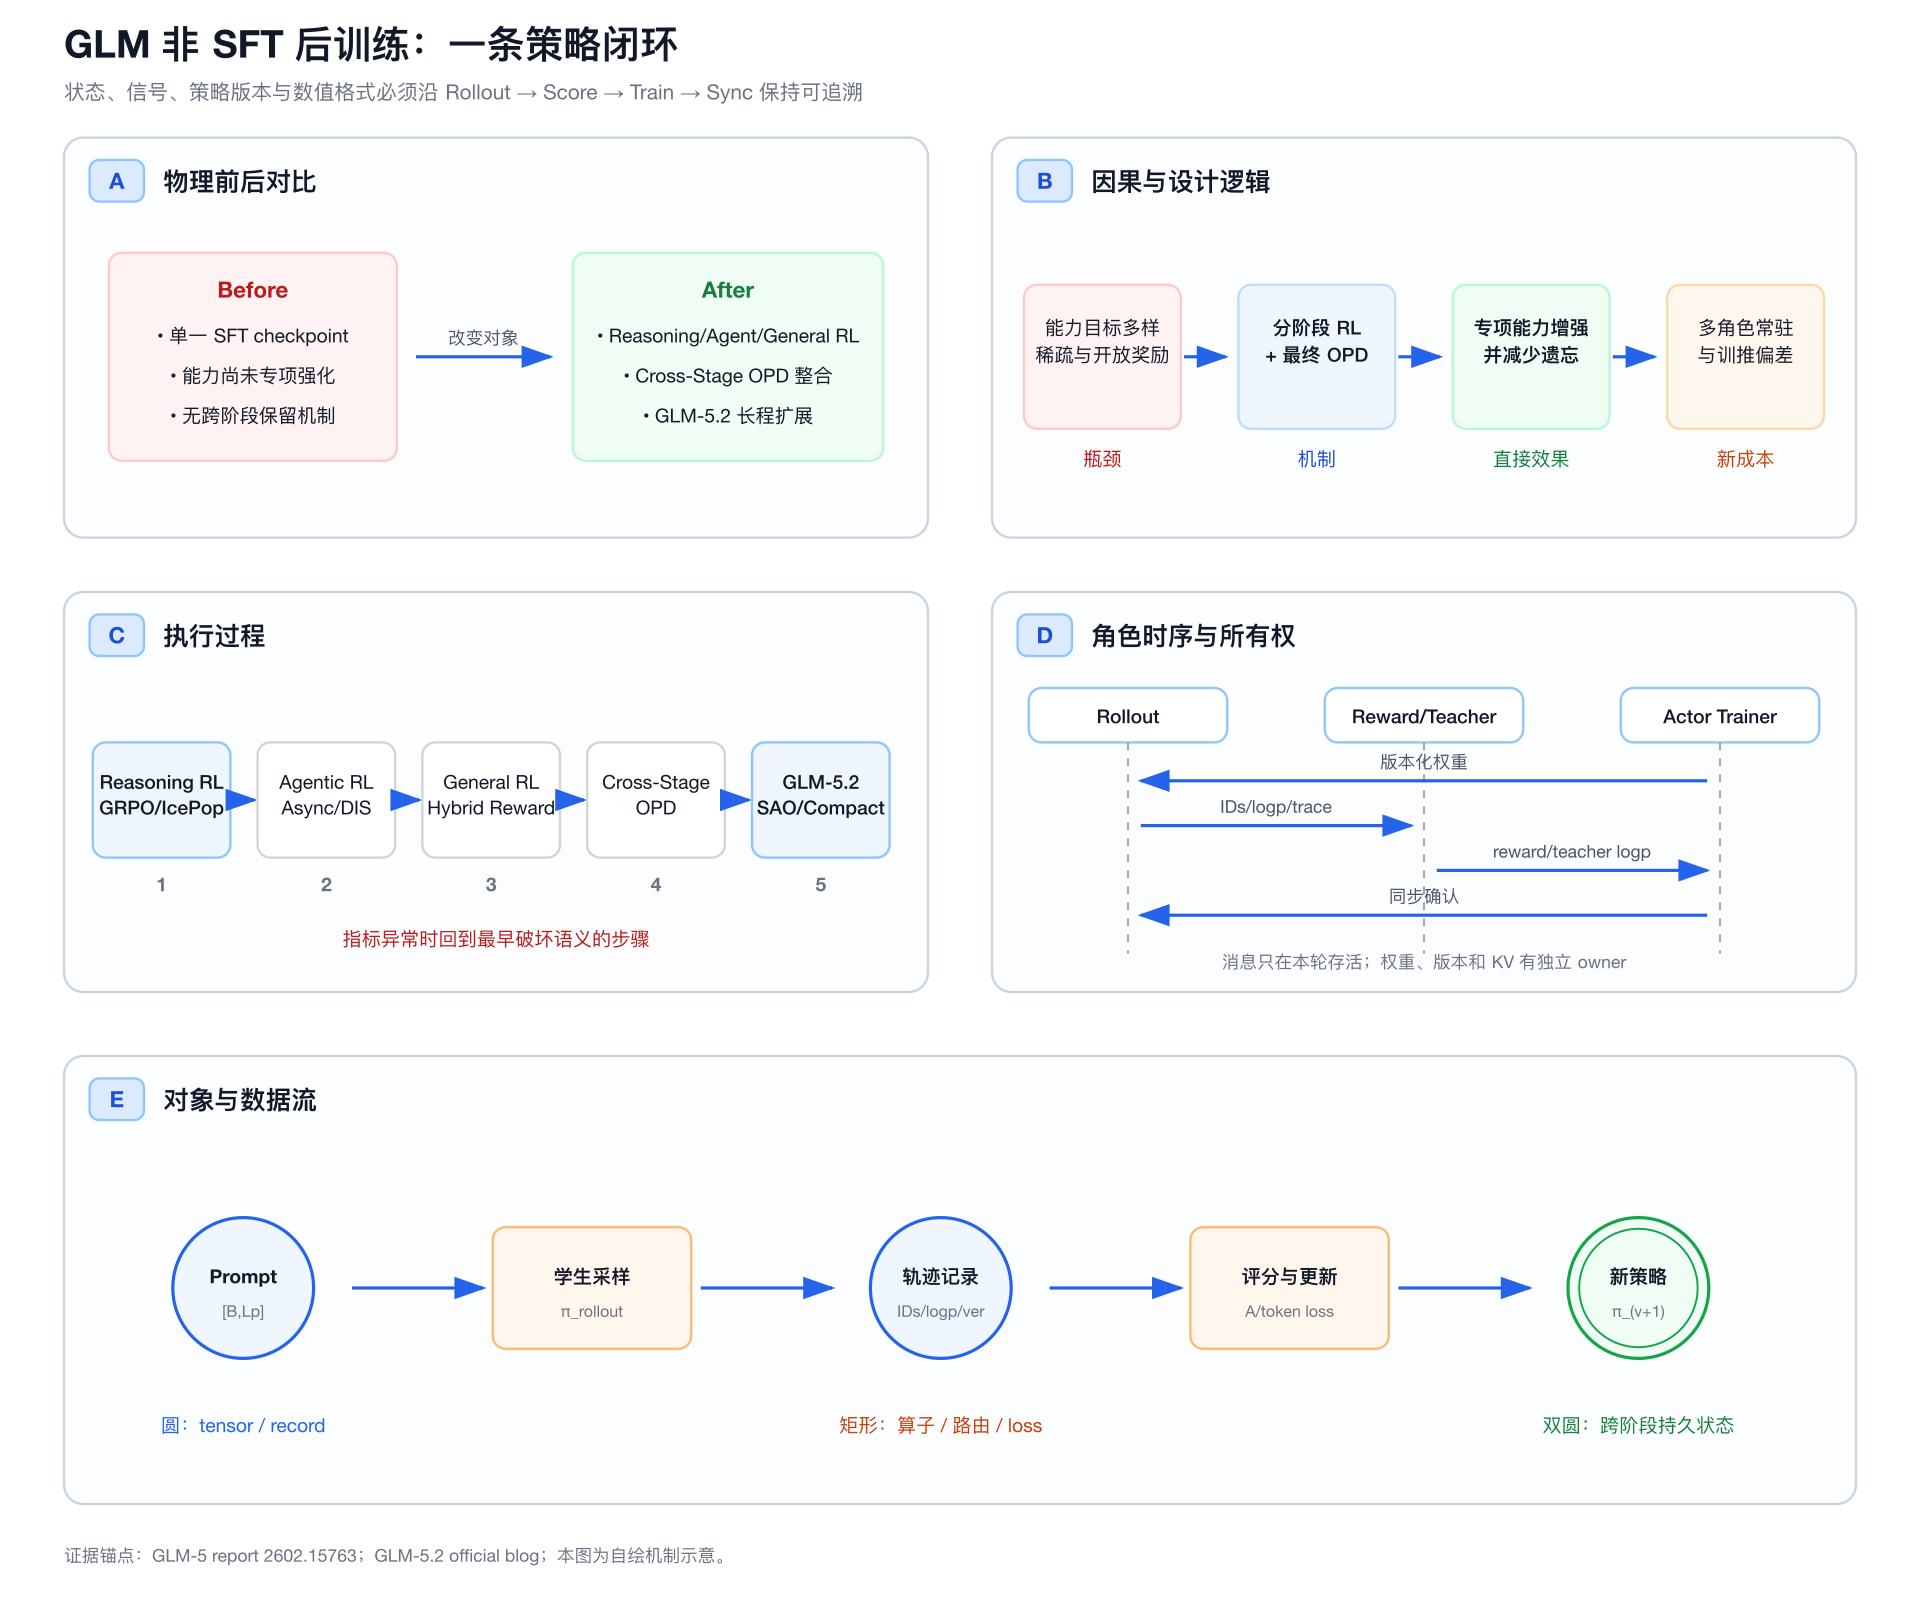This screenshot has height=1600, width=1920.
Task: Click the 单一 SFT checkpoint bullet
Action: pos(253,336)
